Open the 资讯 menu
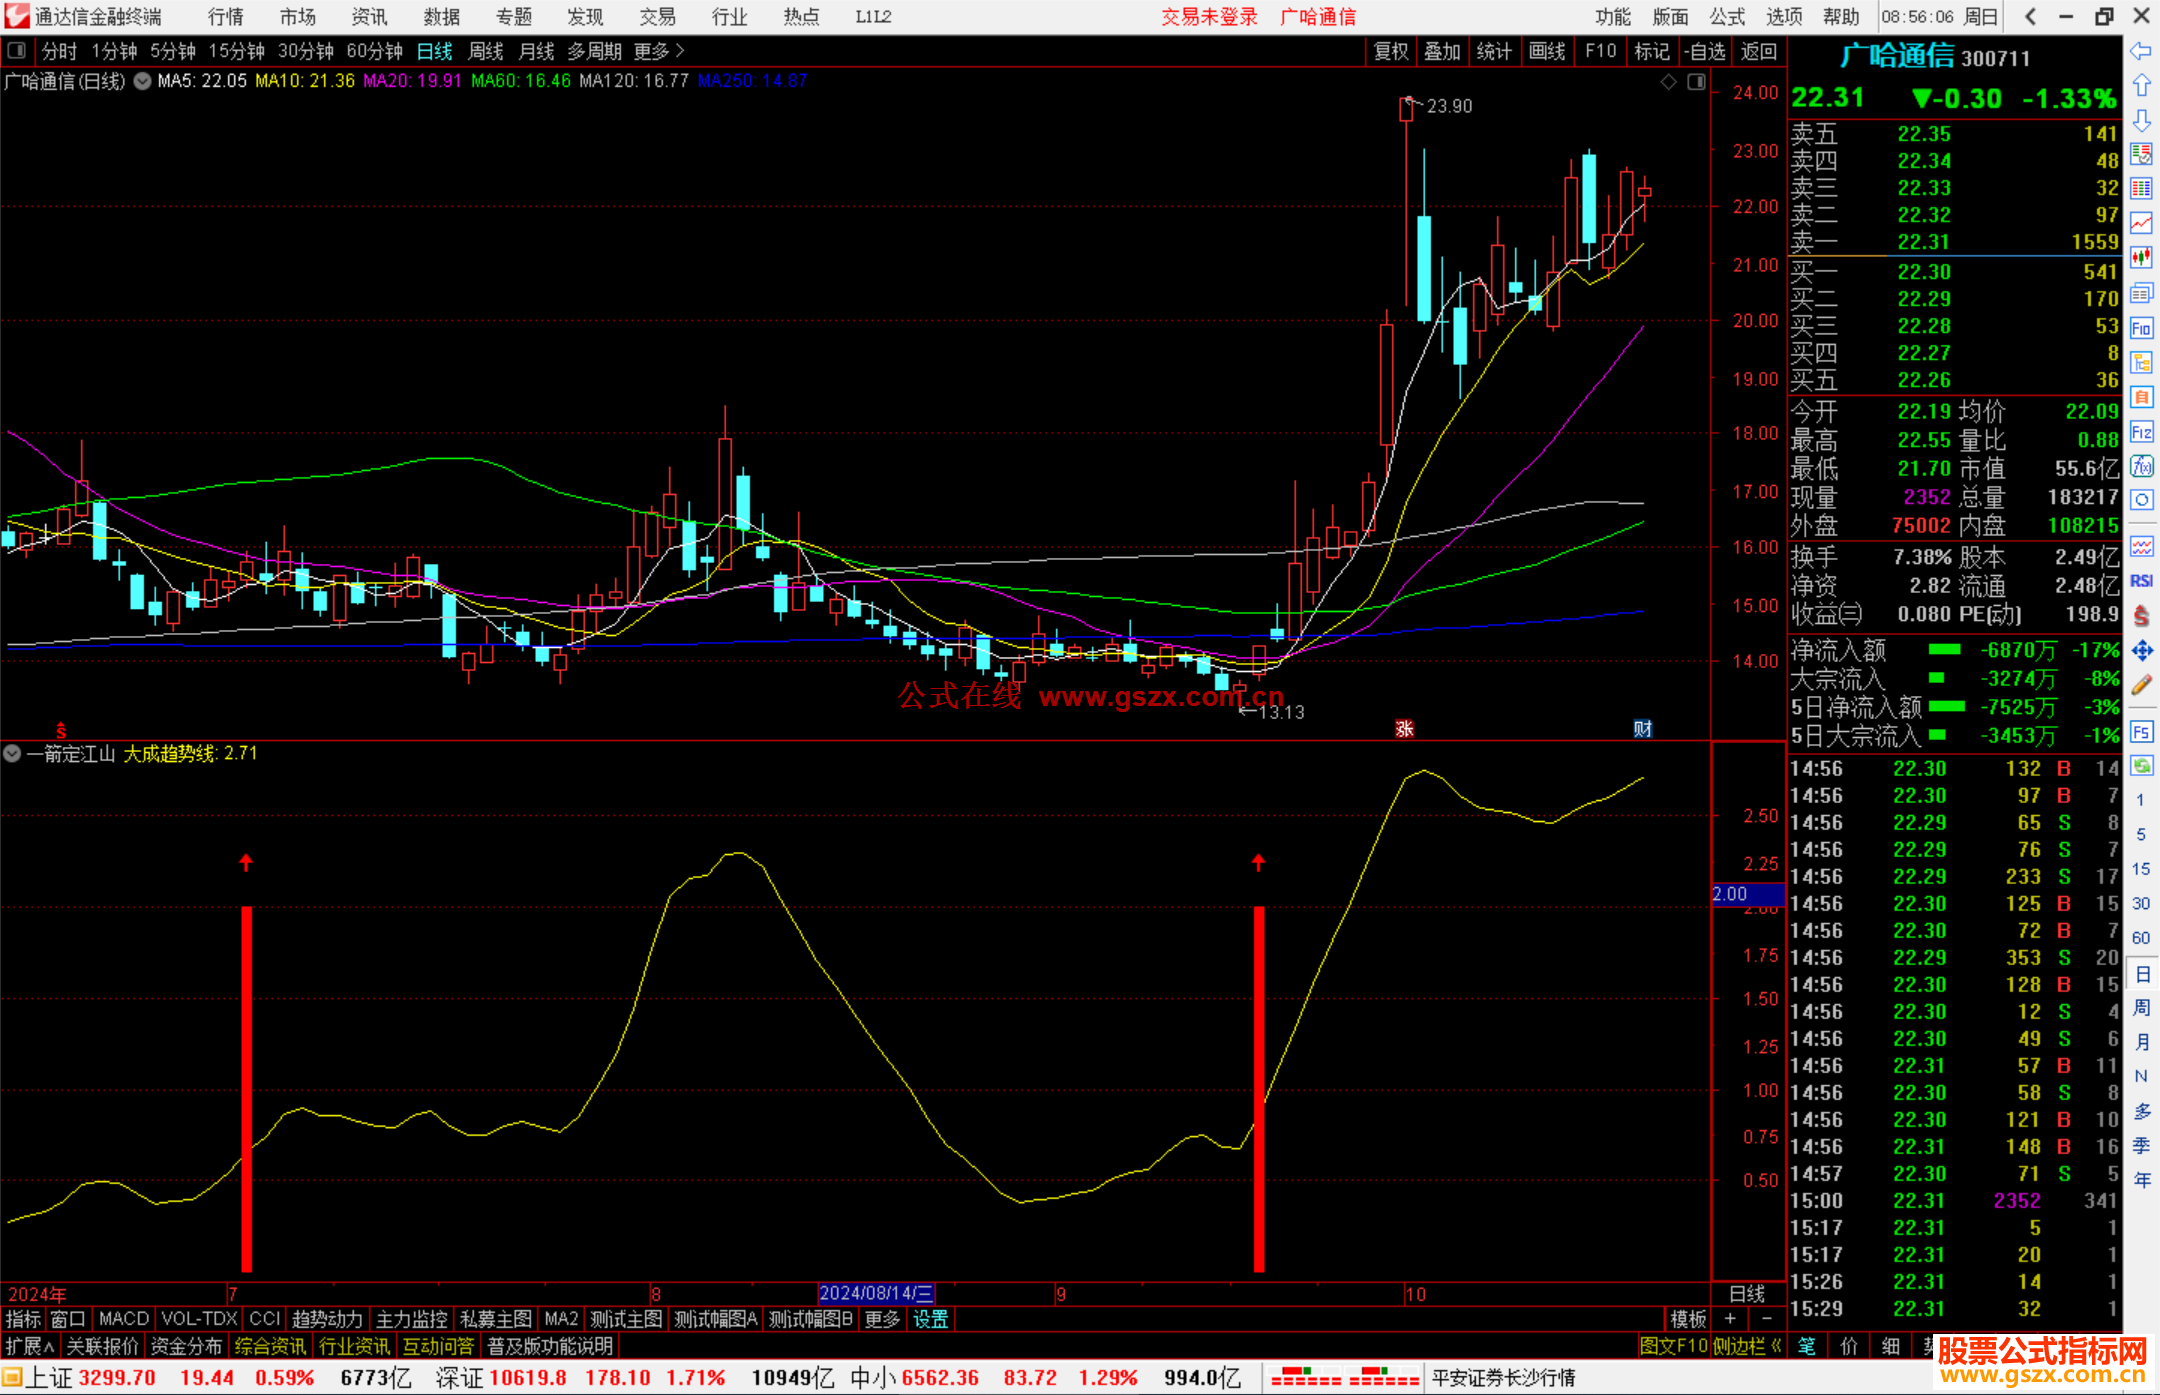2160x1395 pixels. tap(369, 16)
